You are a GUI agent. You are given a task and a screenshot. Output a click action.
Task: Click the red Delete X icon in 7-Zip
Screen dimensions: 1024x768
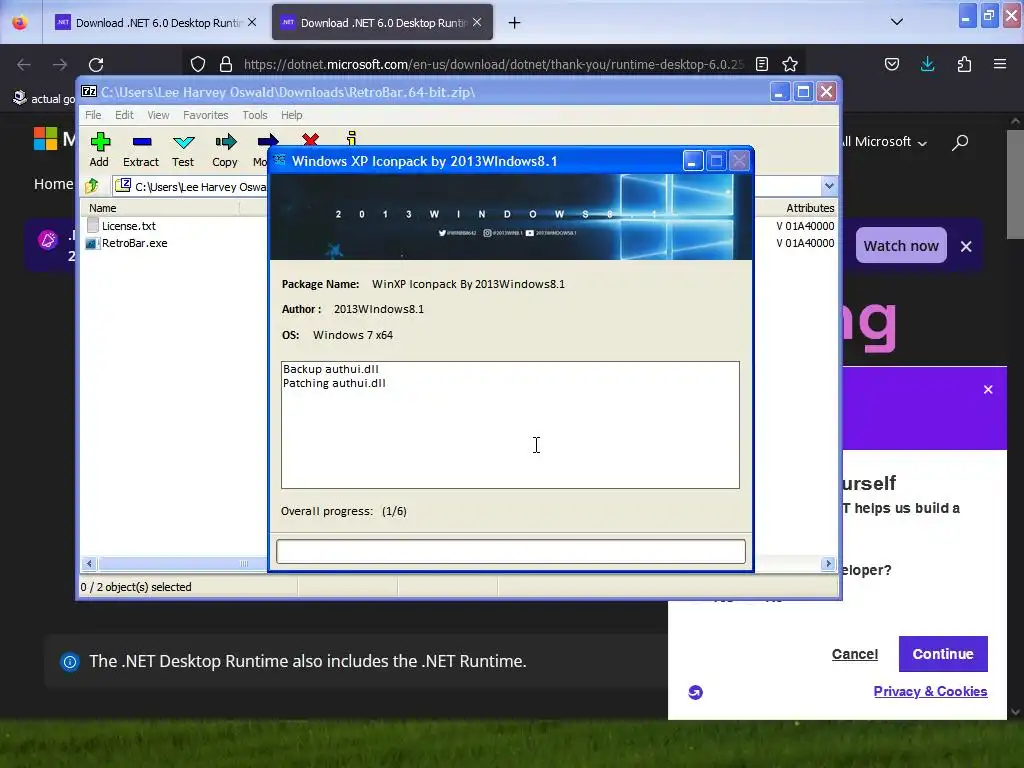(x=311, y=139)
